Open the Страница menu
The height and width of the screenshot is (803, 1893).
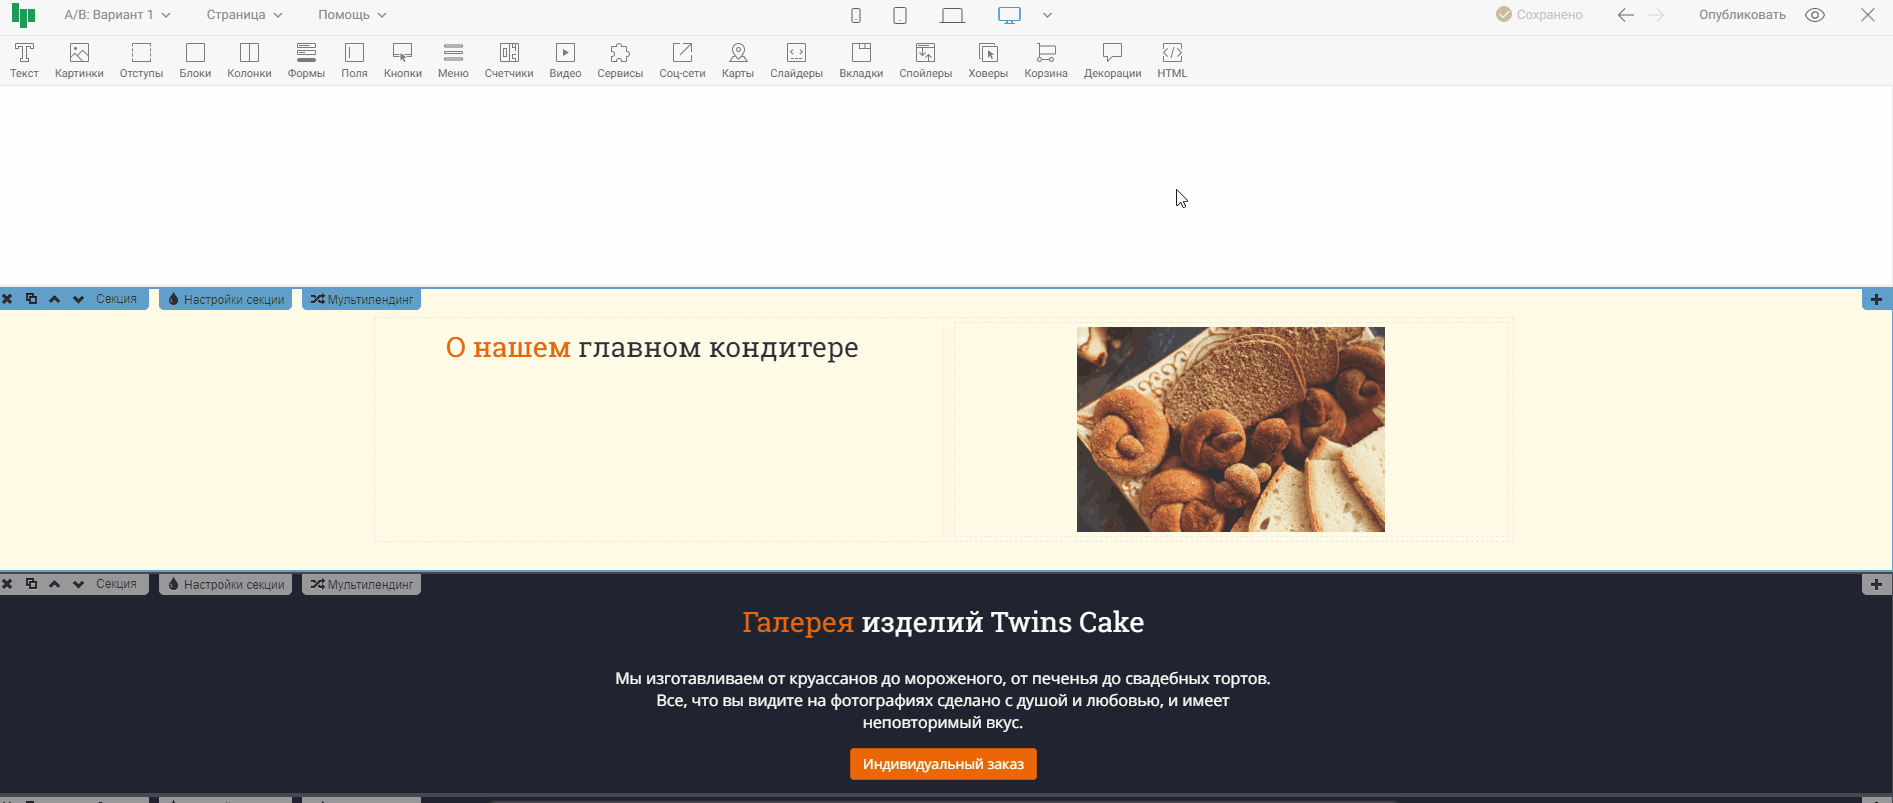[244, 15]
